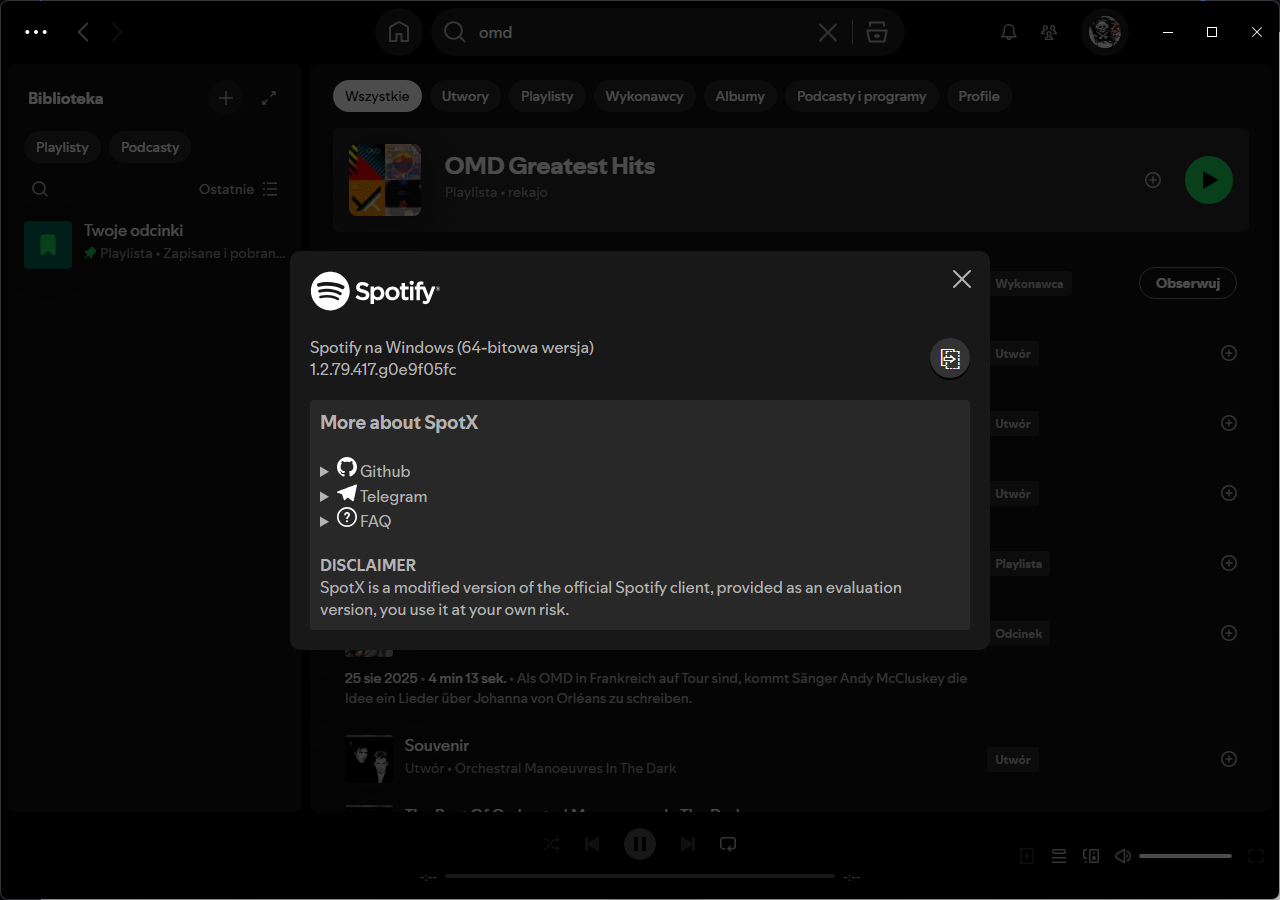Focus the search field containing "omd"

pos(640,32)
